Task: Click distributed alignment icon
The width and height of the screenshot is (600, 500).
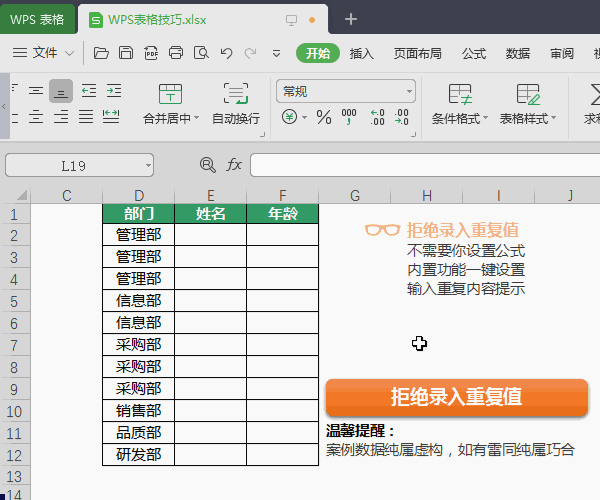Action: coord(111,116)
